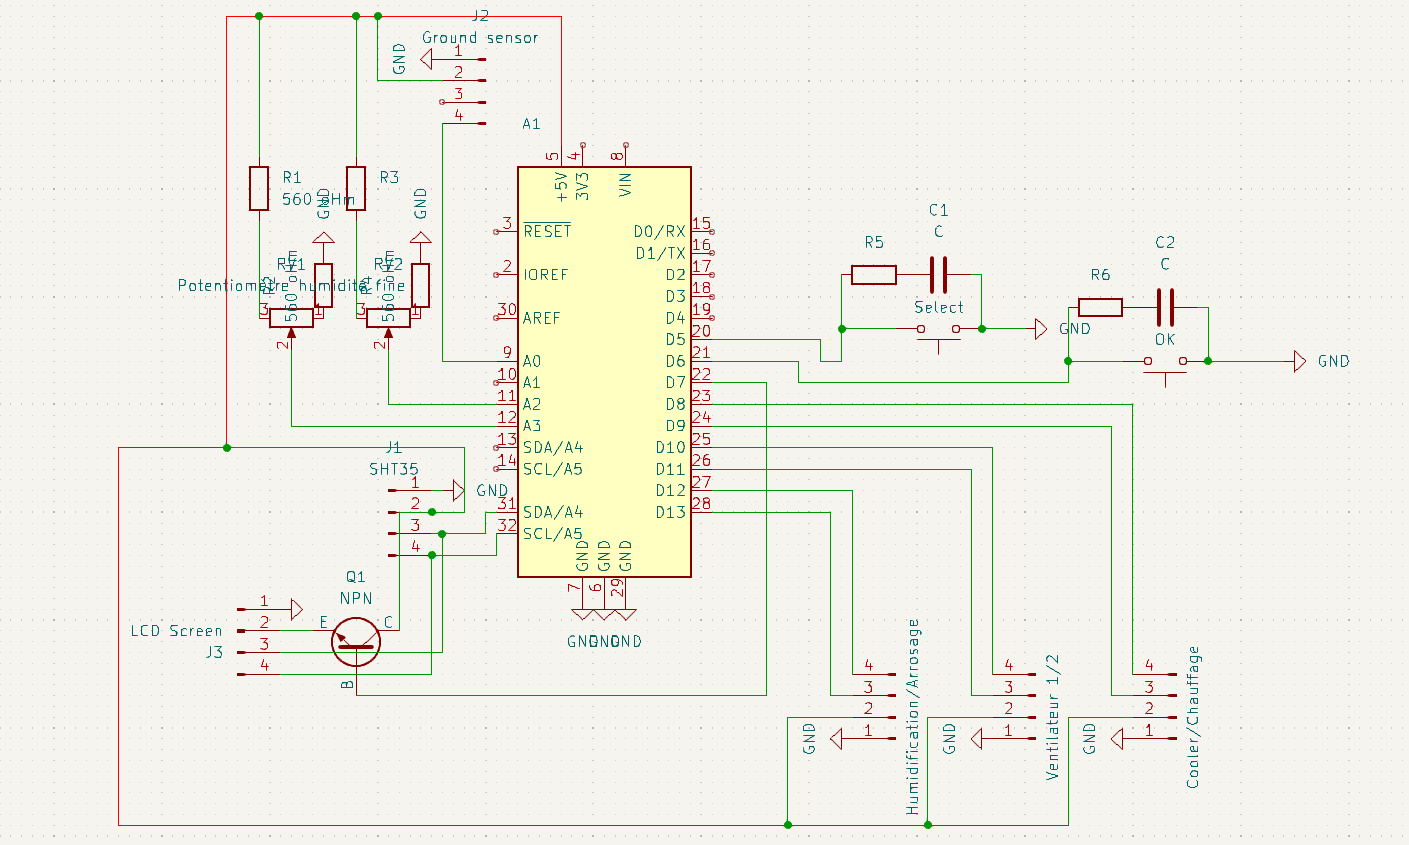
Task: Click the R6 resistor symbol
Action: click(1100, 307)
